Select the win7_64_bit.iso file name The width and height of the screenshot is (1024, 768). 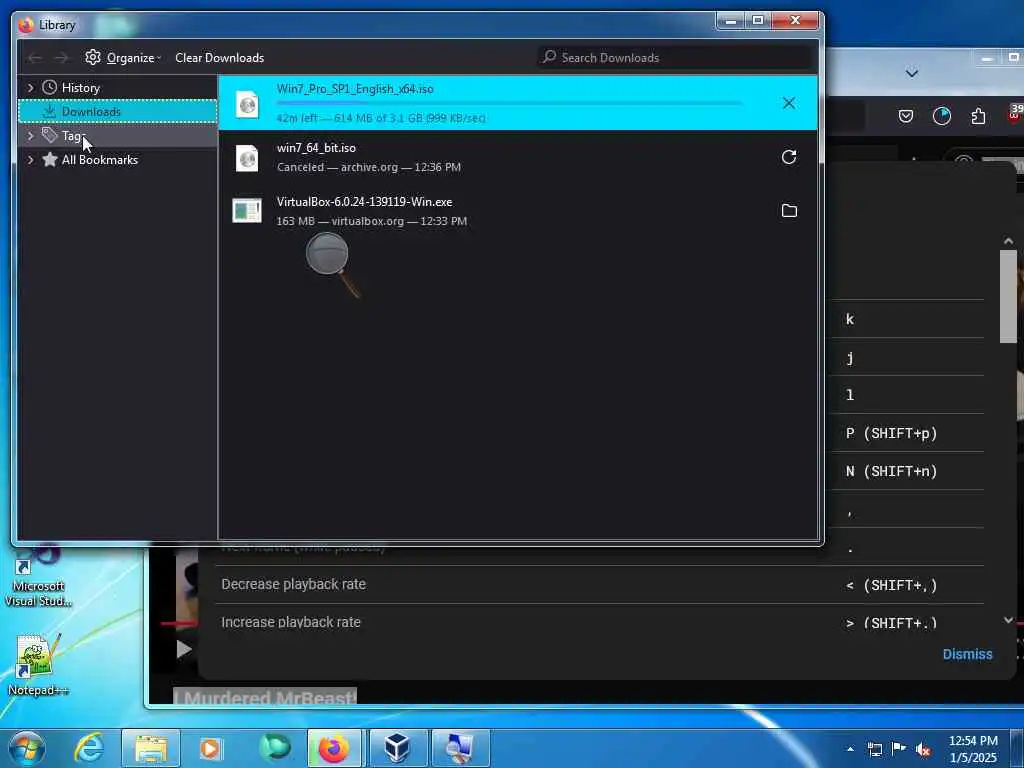(316, 148)
